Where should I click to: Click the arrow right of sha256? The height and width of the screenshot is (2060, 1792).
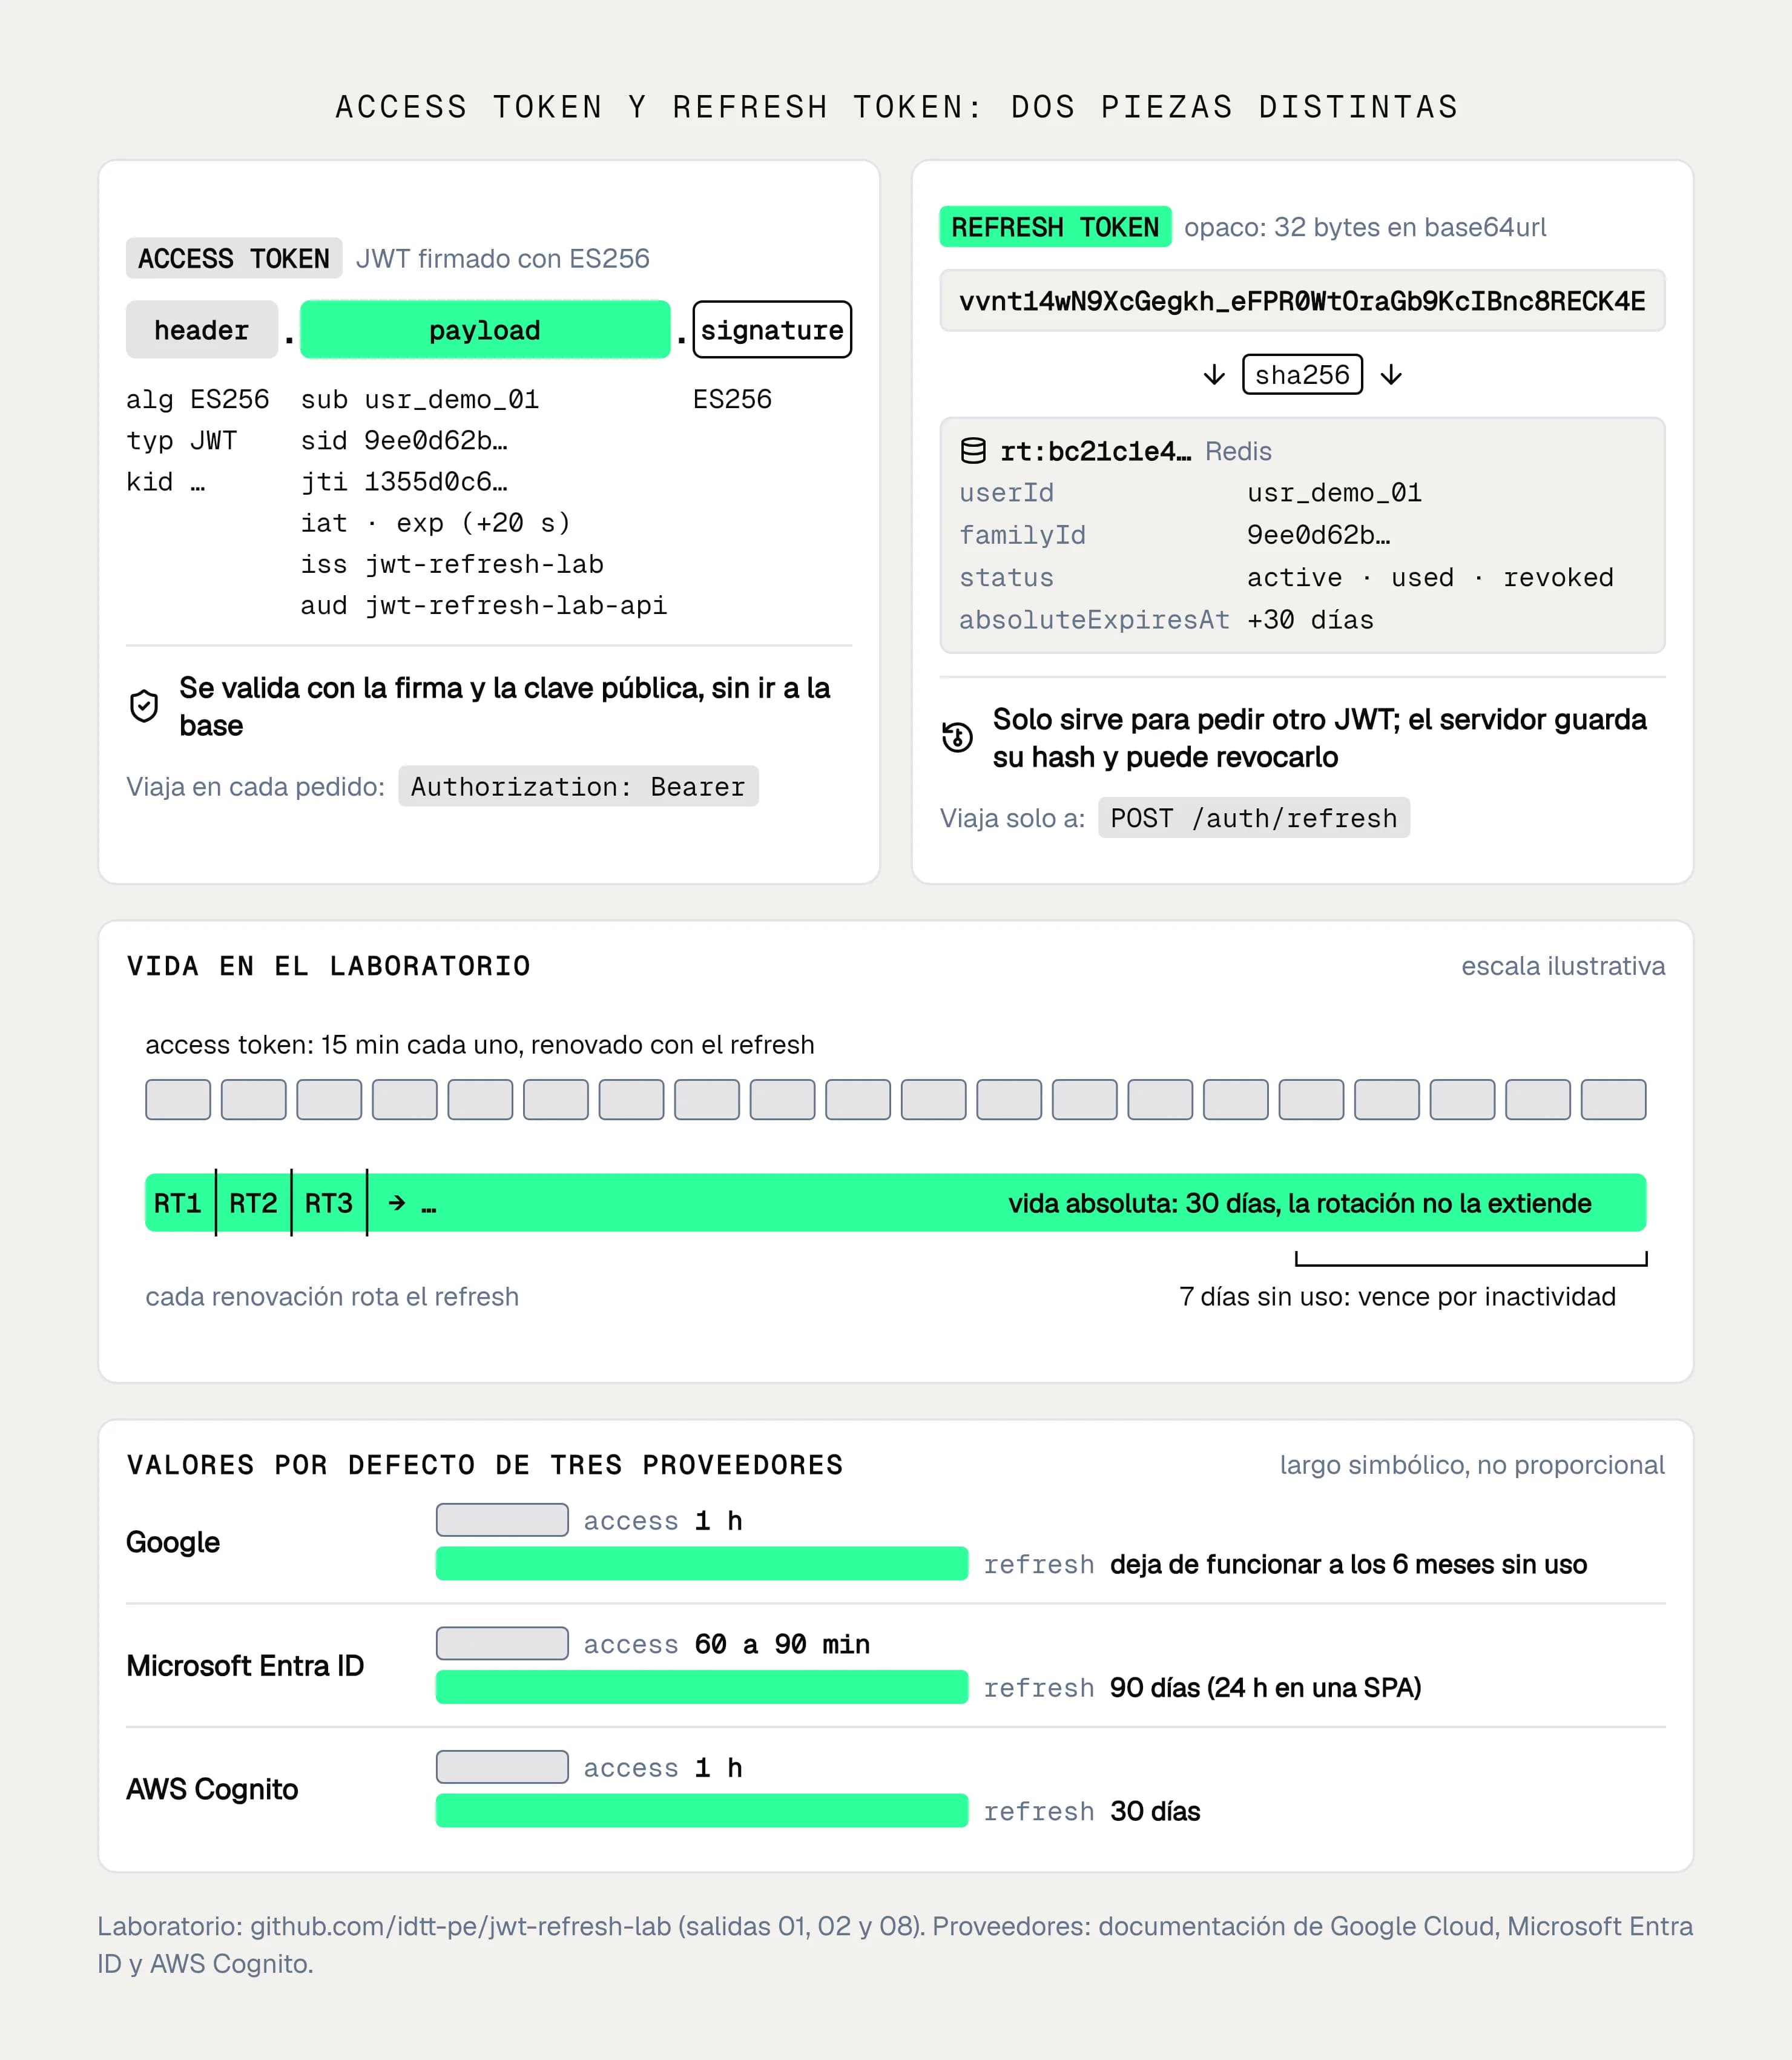[x=1391, y=375]
